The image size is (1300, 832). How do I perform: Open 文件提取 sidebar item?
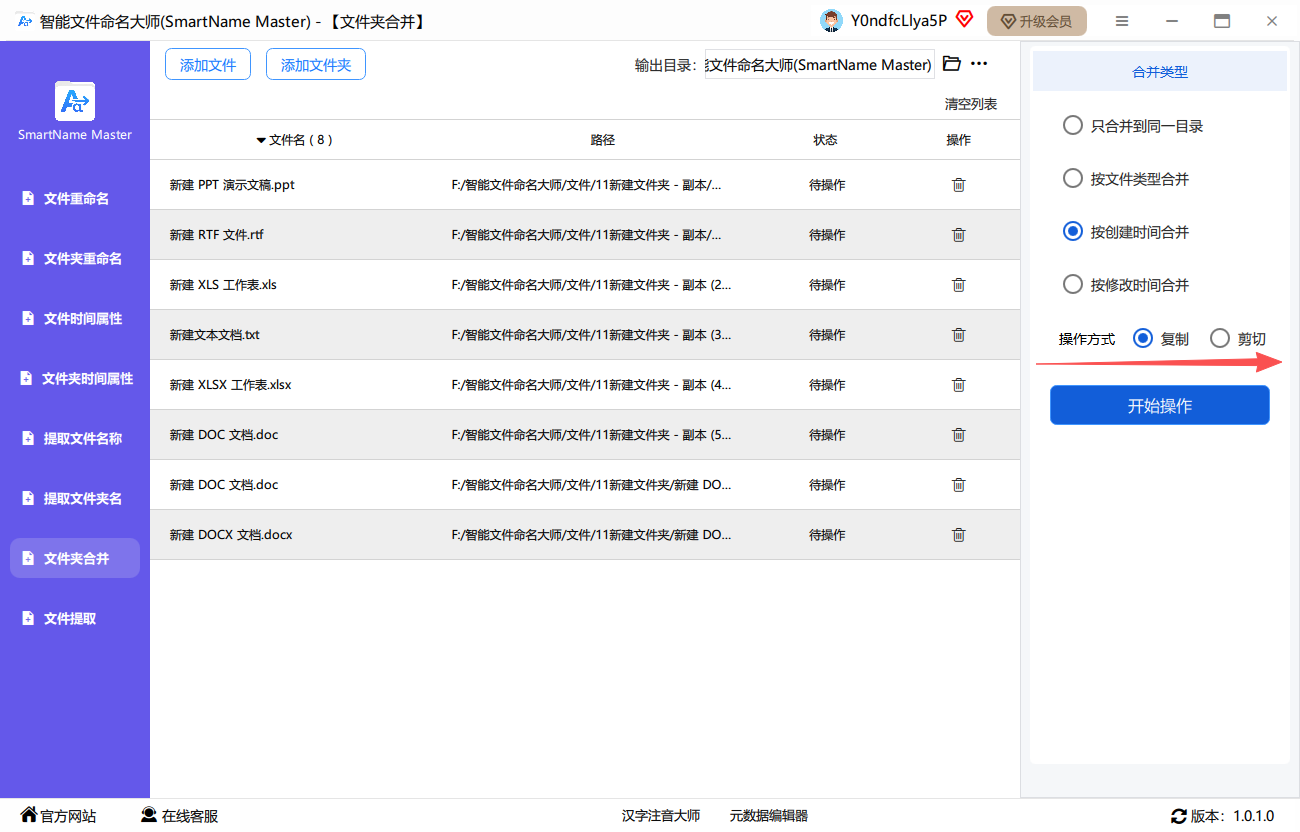pyautogui.click(x=70, y=619)
